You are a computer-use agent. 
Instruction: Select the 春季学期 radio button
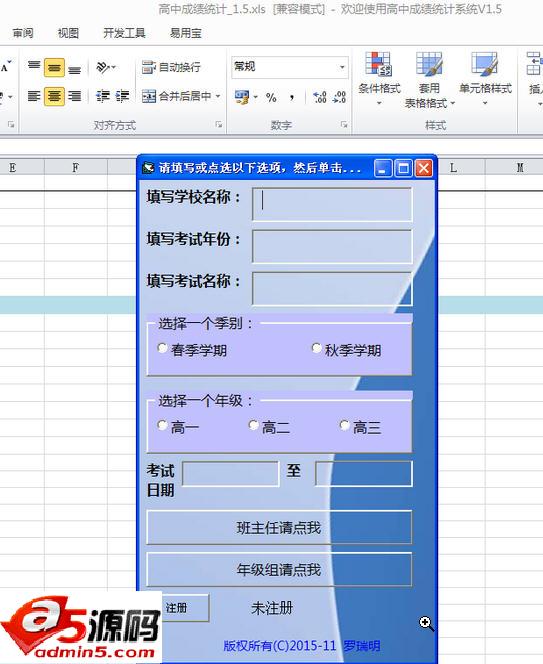pyautogui.click(x=162, y=348)
